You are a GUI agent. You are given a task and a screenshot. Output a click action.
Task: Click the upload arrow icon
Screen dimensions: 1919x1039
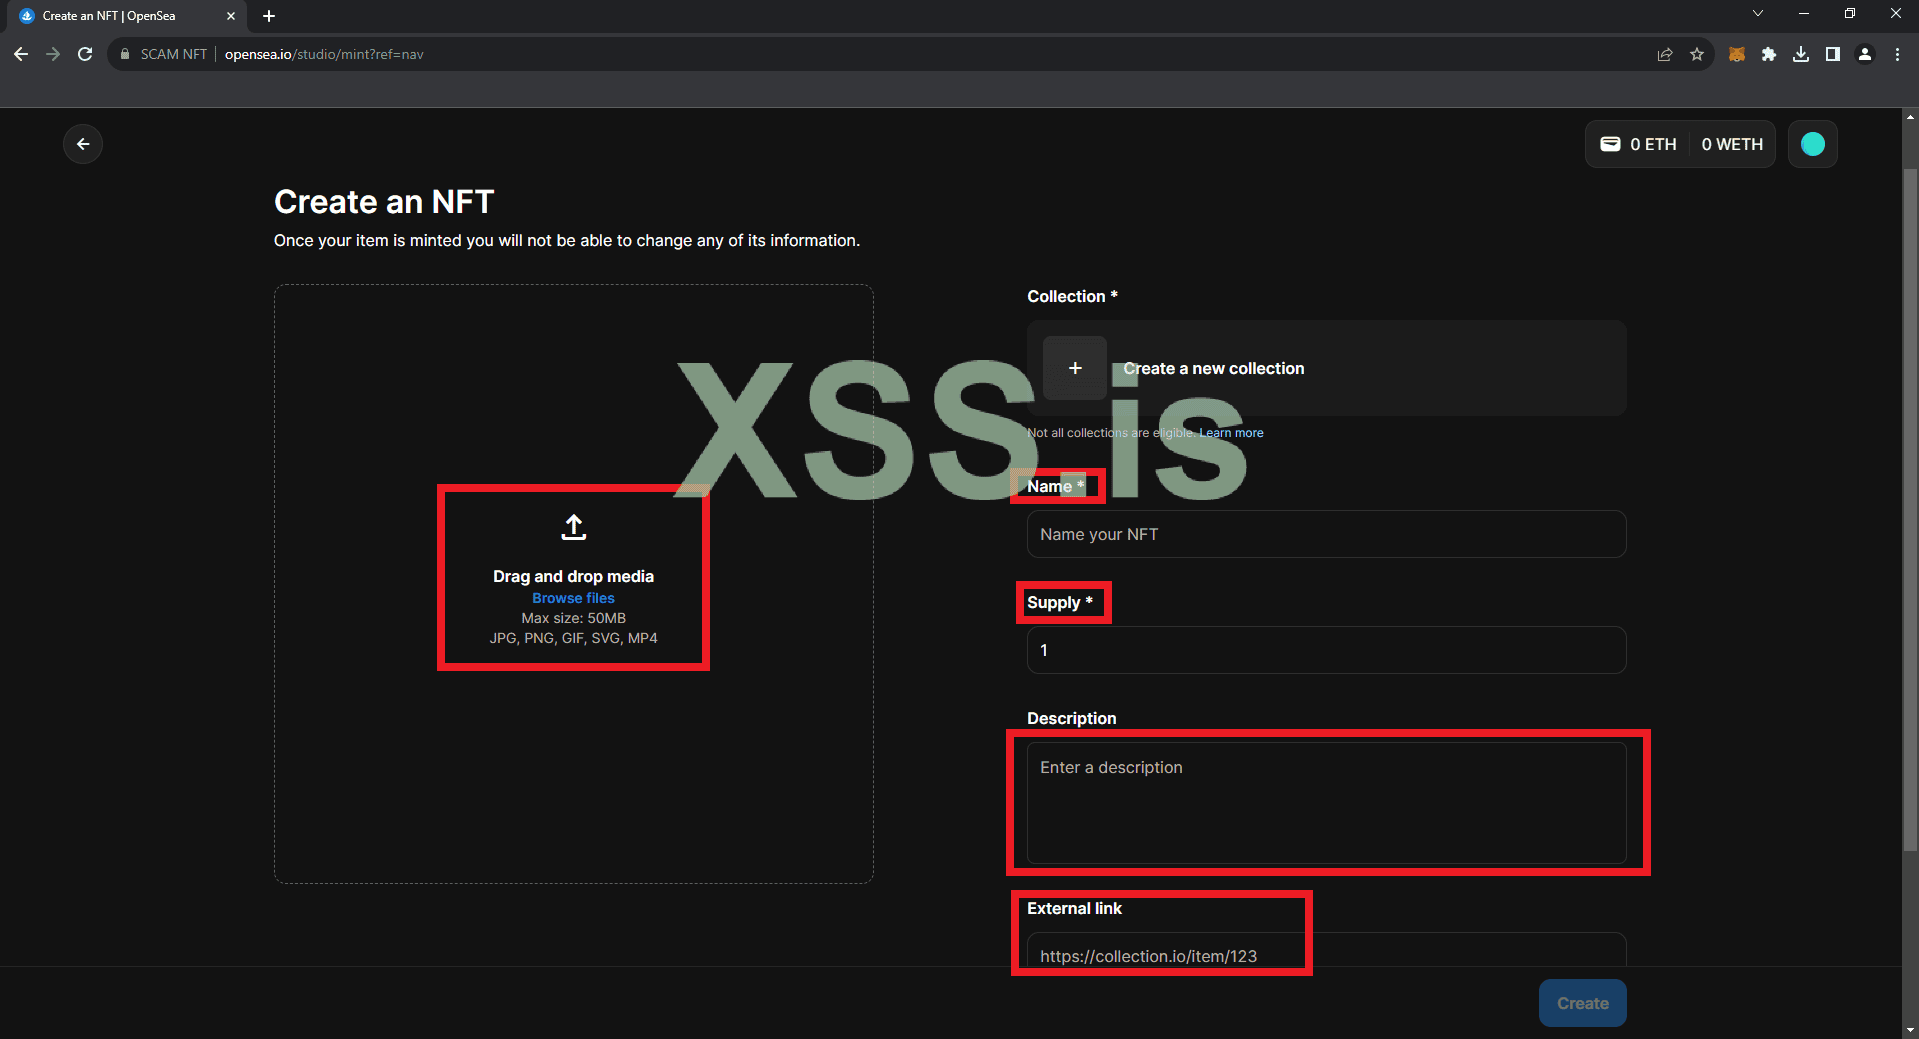pos(574,527)
